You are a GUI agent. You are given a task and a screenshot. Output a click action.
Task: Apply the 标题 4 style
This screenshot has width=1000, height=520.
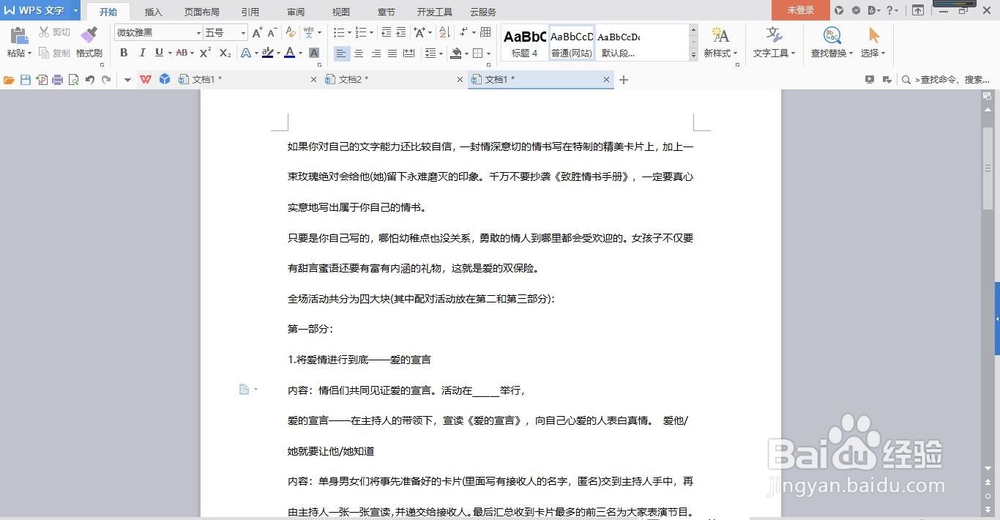[x=524, y=43]
